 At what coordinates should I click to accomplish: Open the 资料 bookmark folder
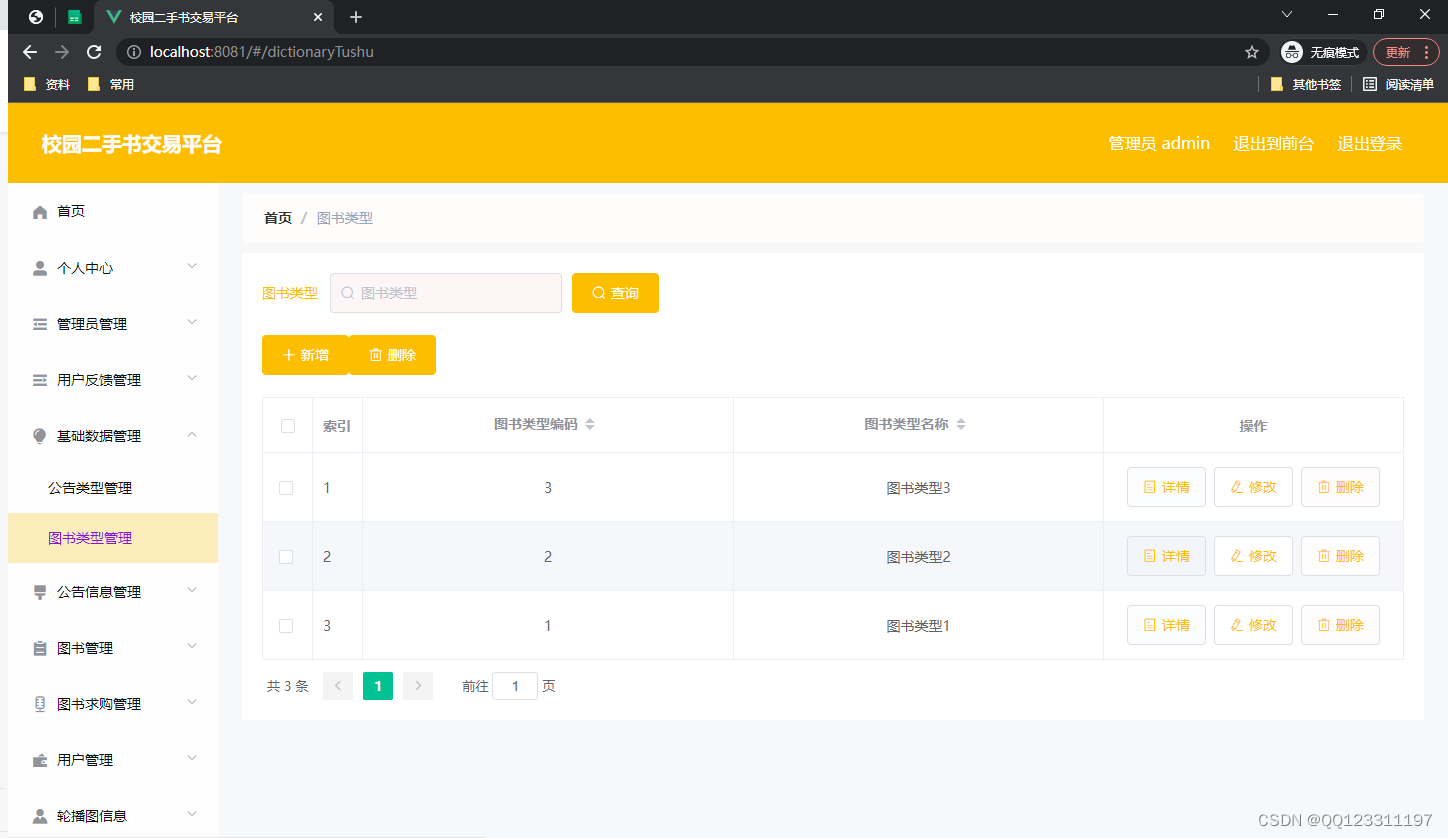click(47, 85)
